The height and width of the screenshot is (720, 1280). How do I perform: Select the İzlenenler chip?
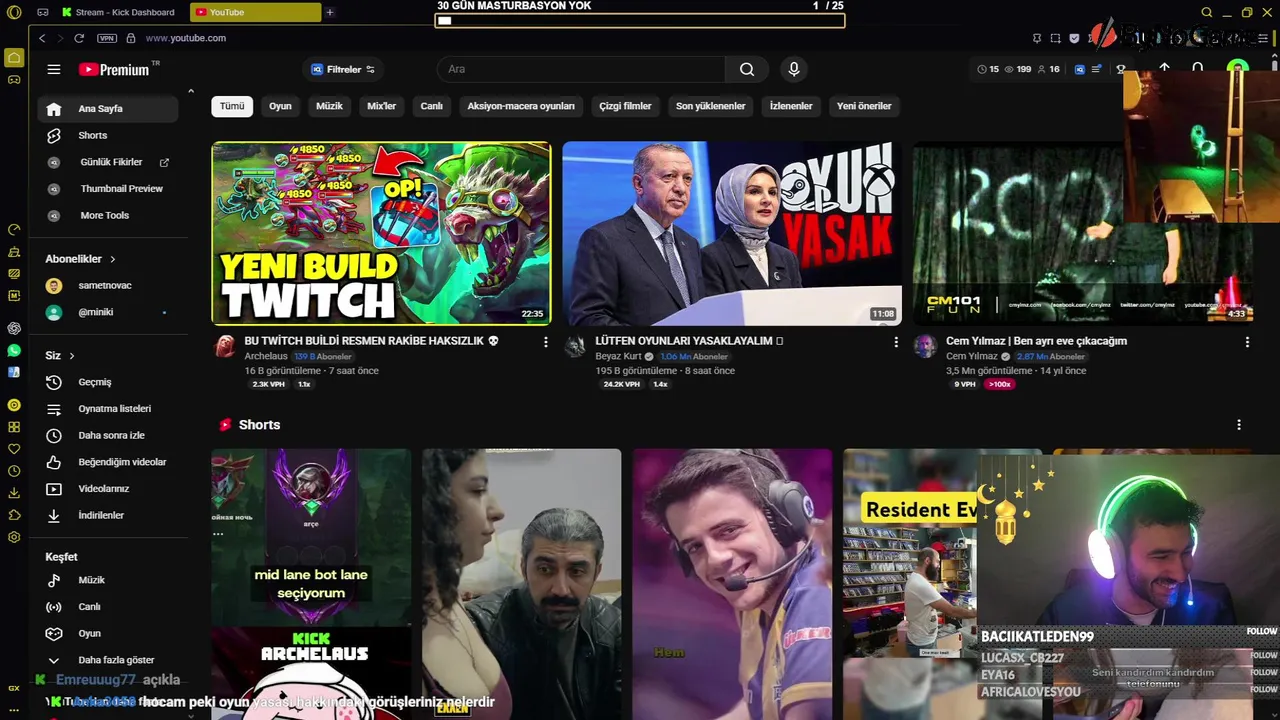791,106
